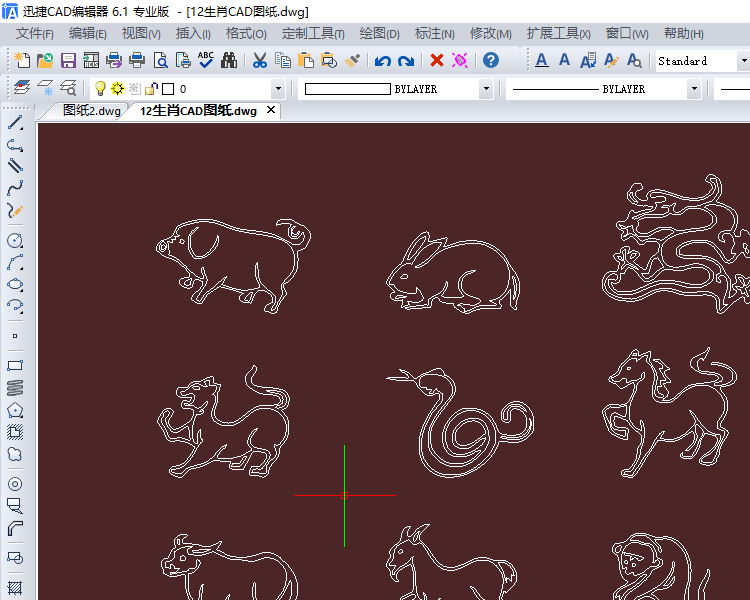Image resolution: width=750 pixels, height=600 pixels.
Task: Open the BYLAYER linetype dropdown
Action: pos(694,89)
